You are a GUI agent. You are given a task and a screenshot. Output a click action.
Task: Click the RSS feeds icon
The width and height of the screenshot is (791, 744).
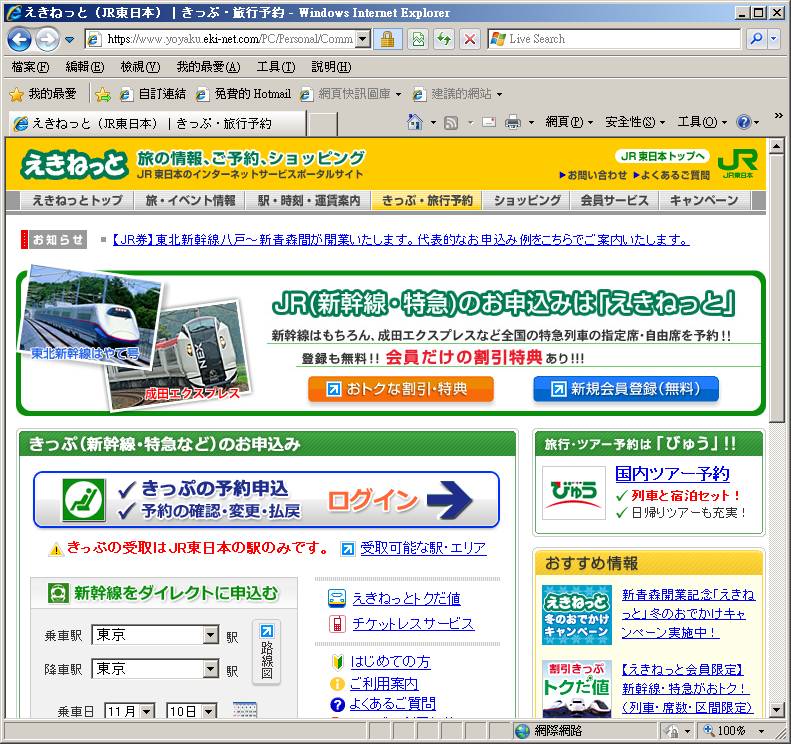click(451, 122)
